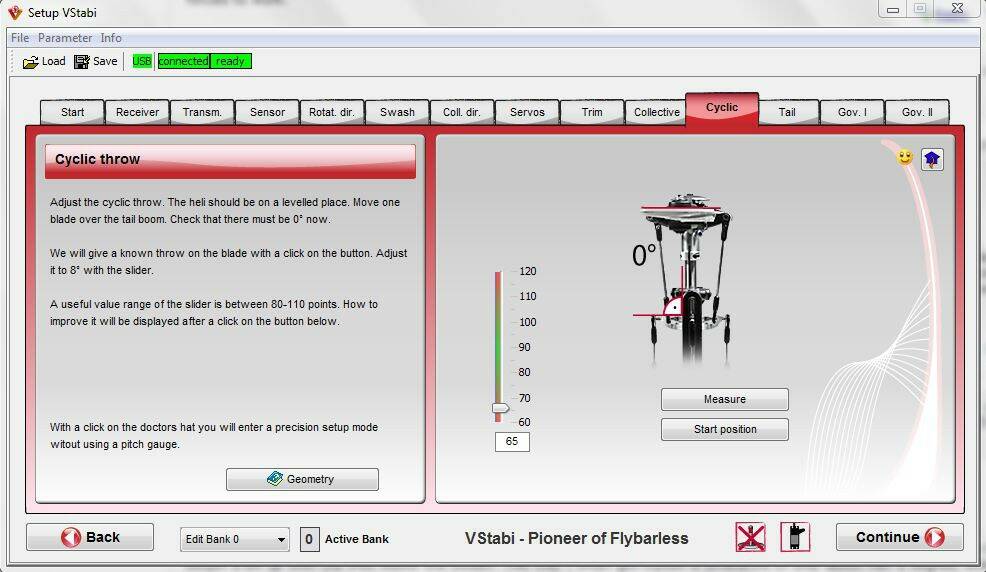986x572 pixels.
Task: Switch to the Gov. II tab
Action: coord(917,113)
